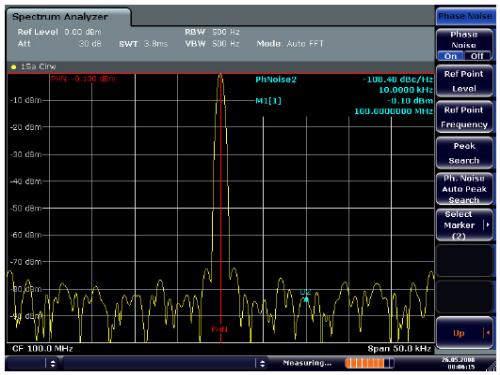This screenshot has width=500, height=375.
Task: Click the D2 delta marker triangle
Action: (x=306, y=299)
